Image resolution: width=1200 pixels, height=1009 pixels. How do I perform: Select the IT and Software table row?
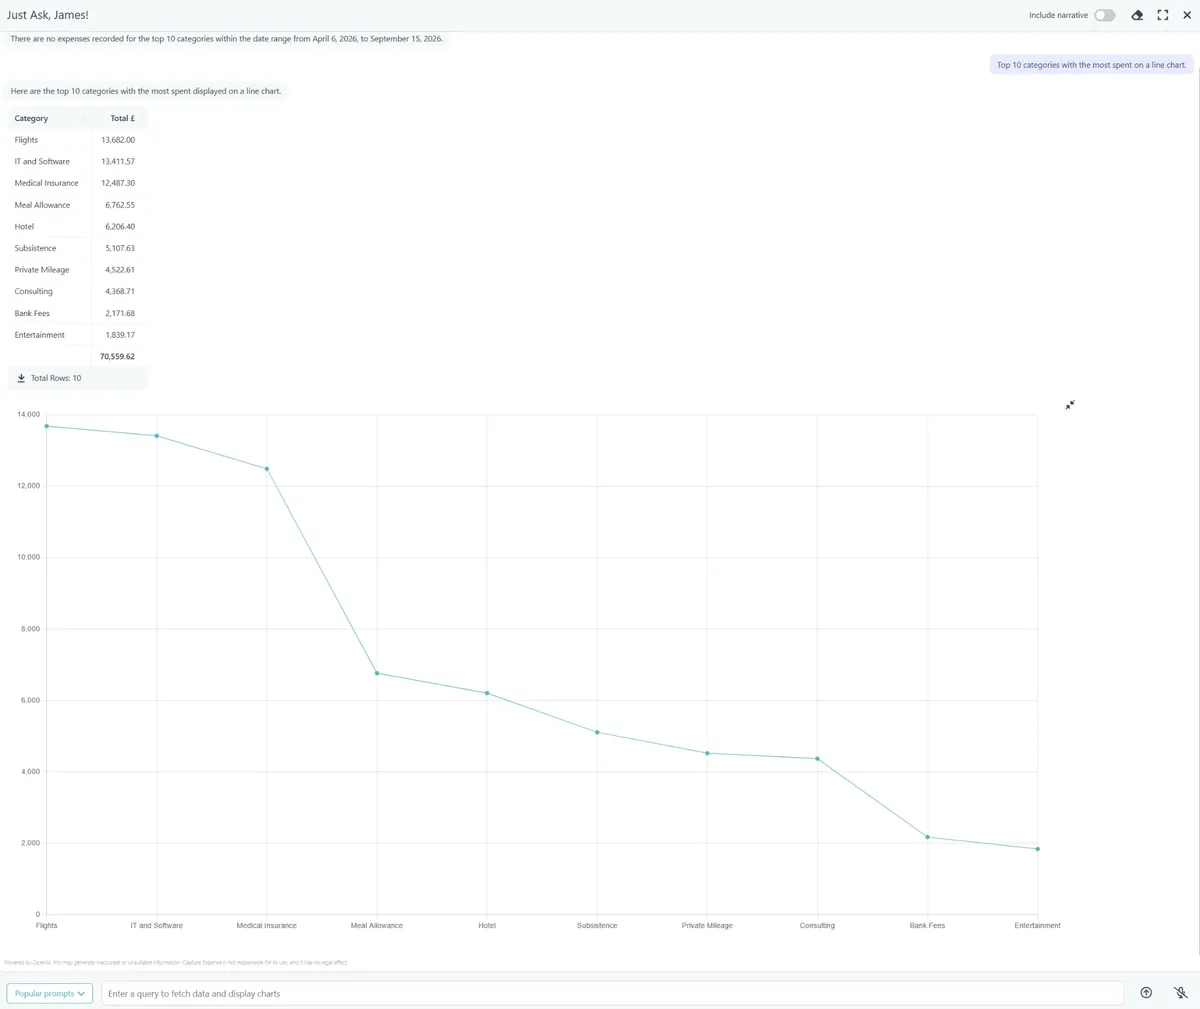[77, 161]
